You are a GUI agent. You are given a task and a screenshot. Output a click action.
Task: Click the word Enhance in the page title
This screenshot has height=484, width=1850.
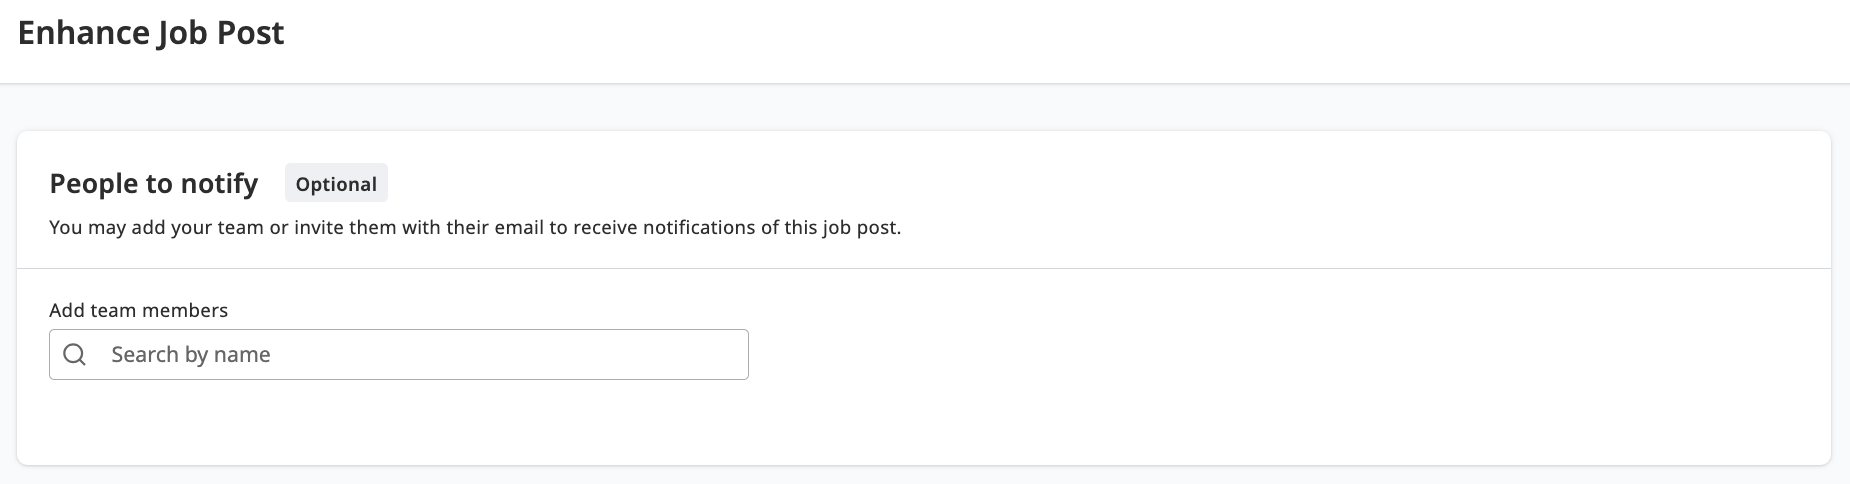pos(84,33)
